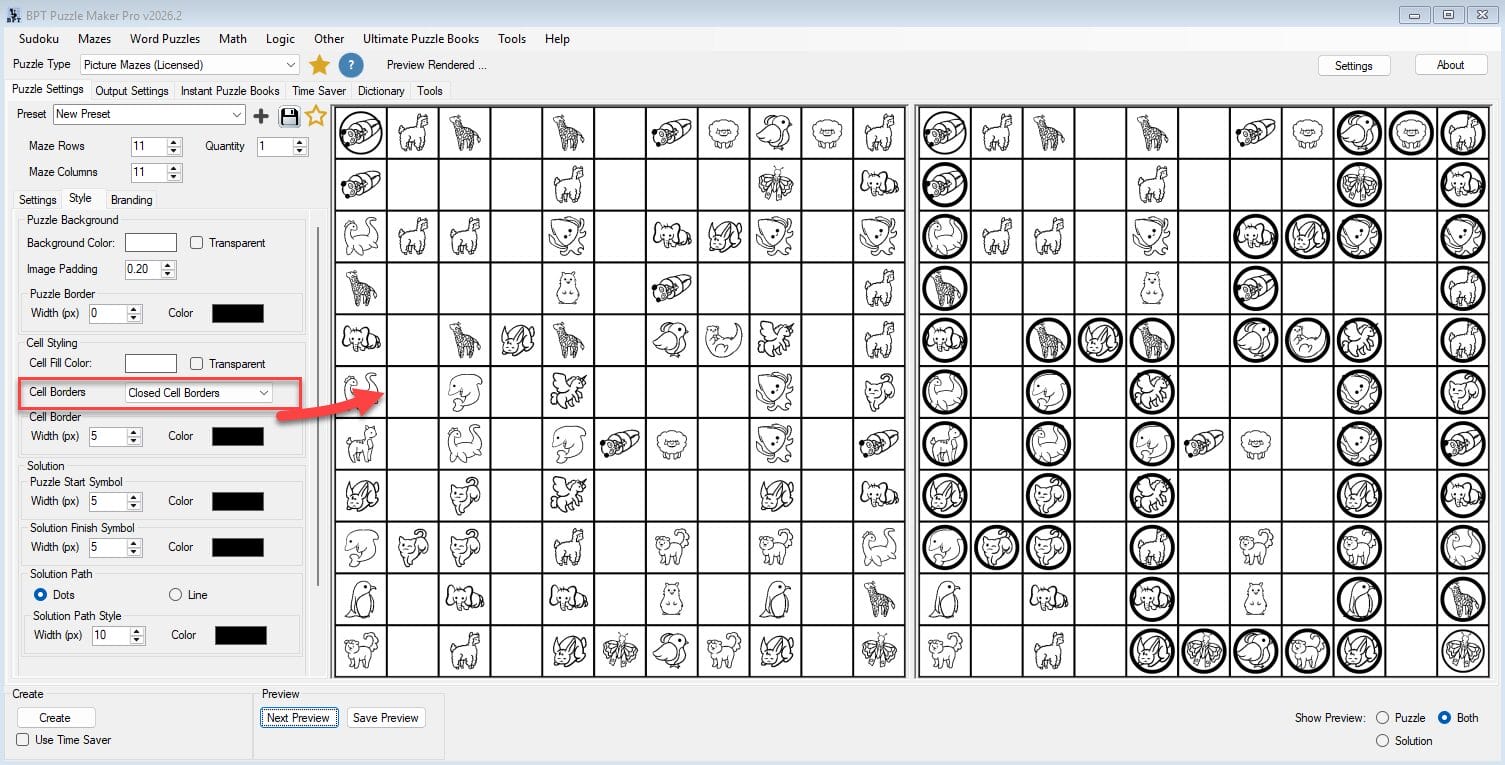Click the floppy disk save preset icon
1505x765 pixels.
click(289, 116)
